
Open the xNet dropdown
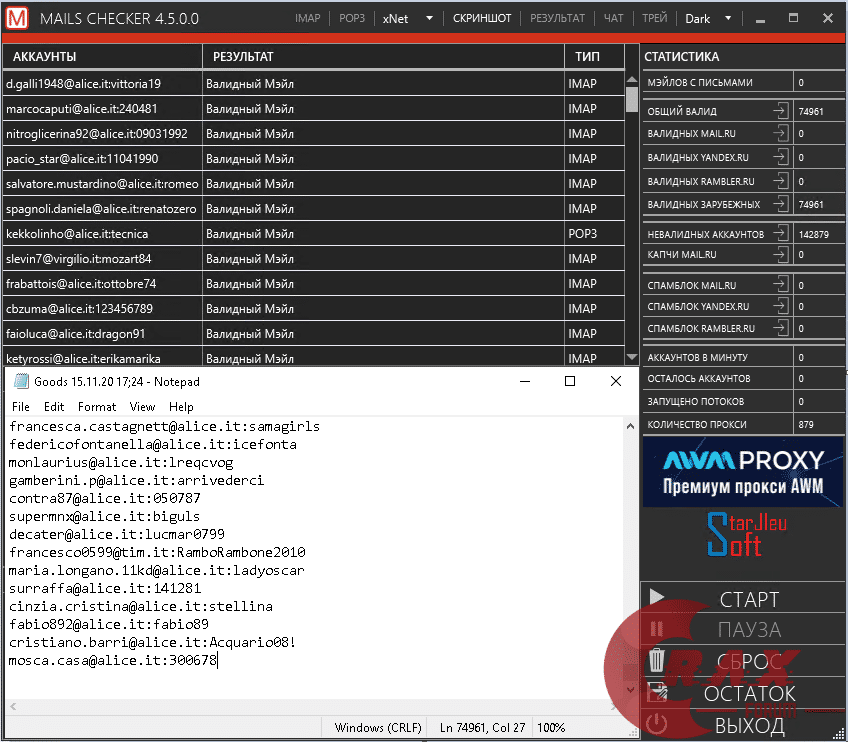[x=408, y=18]
